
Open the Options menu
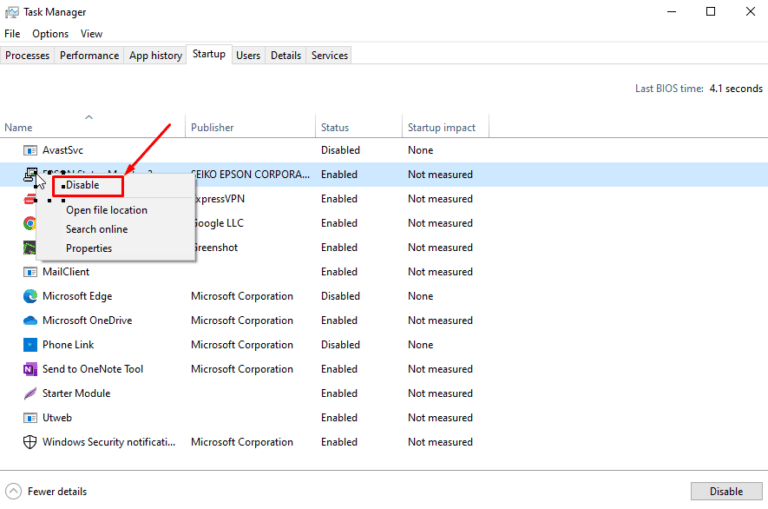coord(50,34)
